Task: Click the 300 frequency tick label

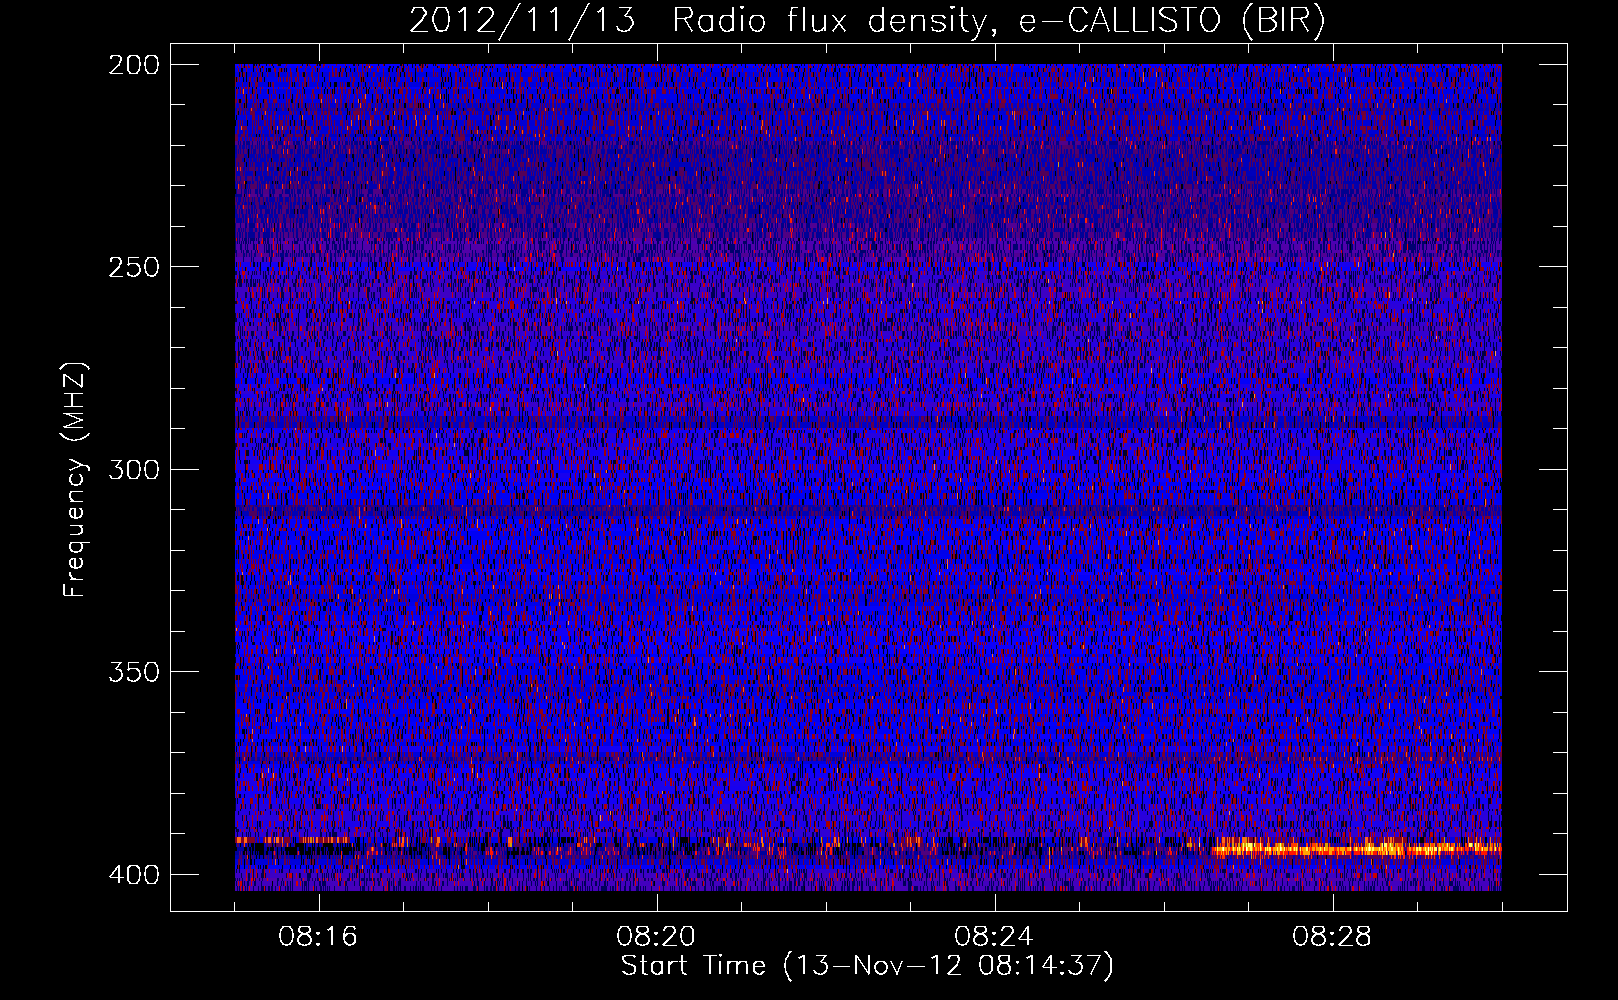Action: tap(133, 469)
